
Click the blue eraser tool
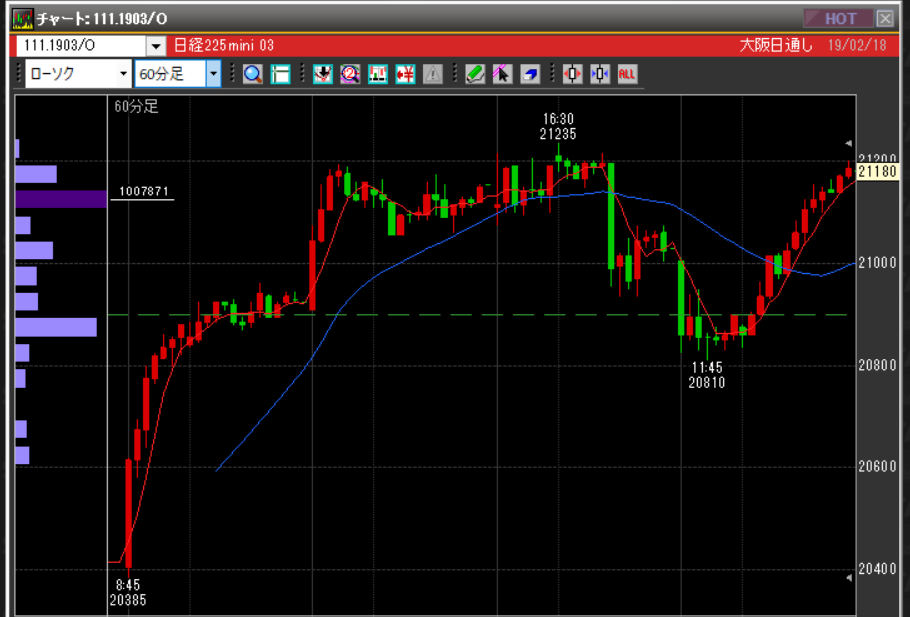530,74
